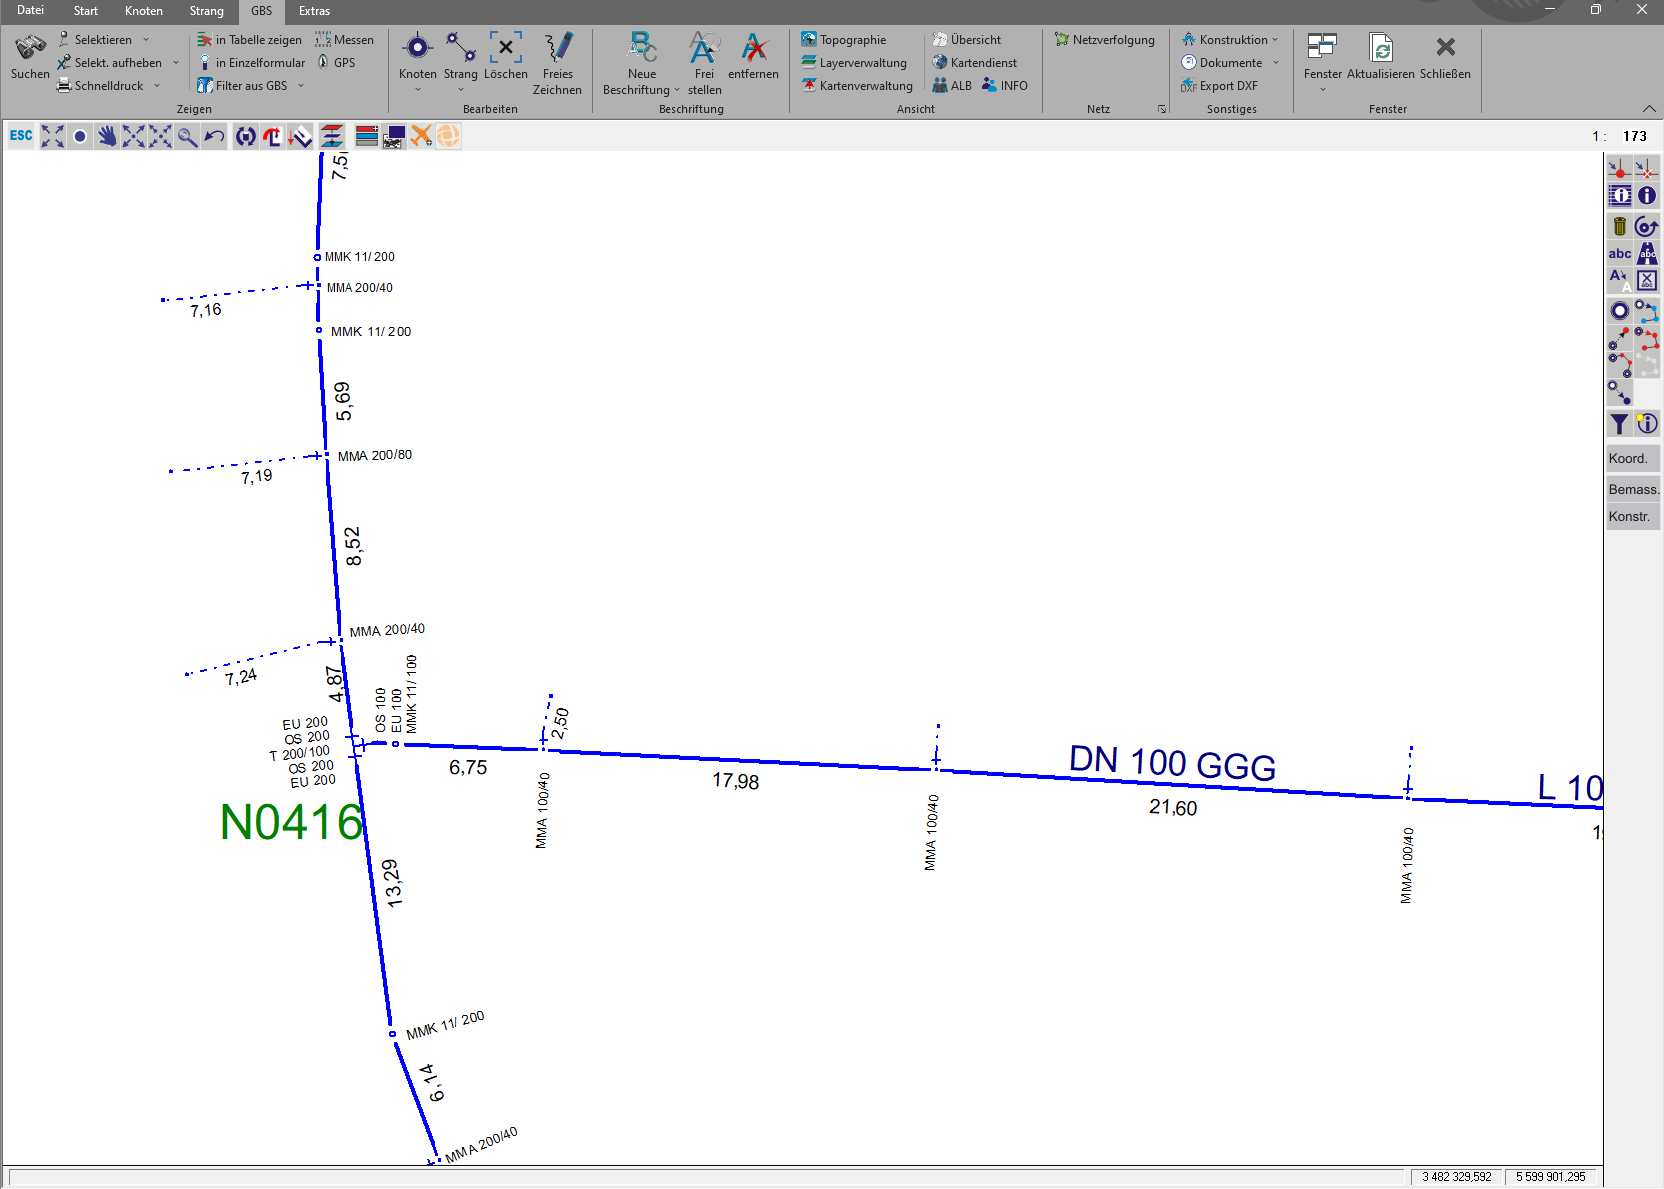
Task: Click the filter funnel icon in sidebar
Action: click(x=1619, y=424)
